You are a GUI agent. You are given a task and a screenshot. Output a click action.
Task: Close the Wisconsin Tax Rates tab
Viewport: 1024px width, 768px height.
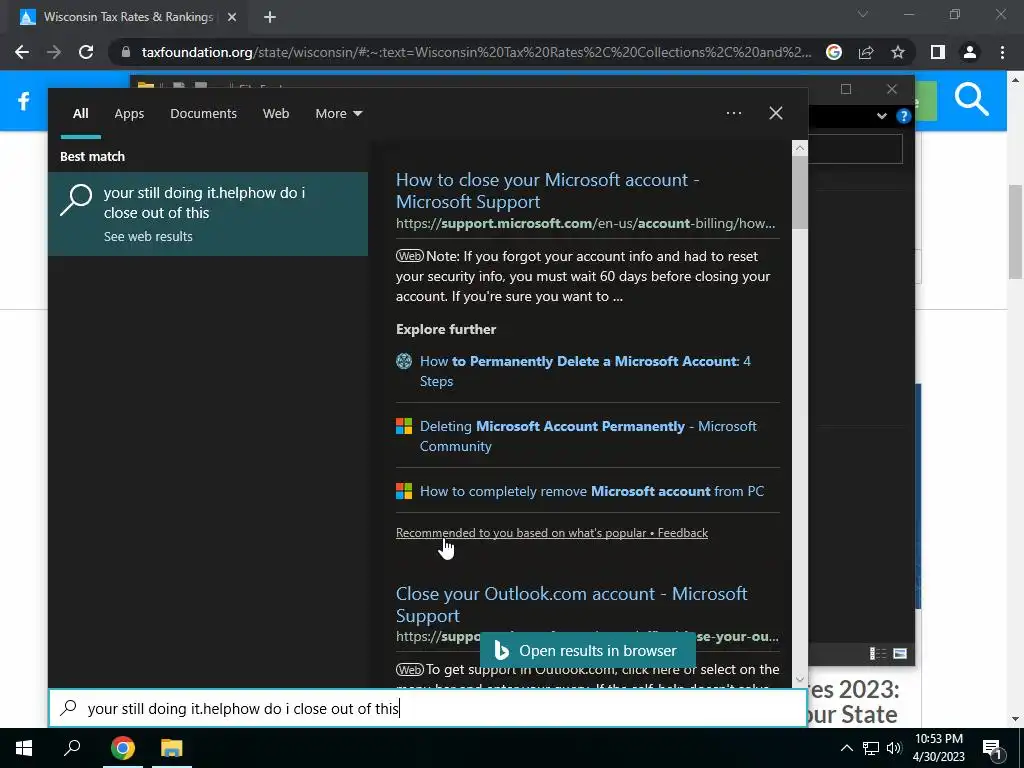[x=232, y=17]
